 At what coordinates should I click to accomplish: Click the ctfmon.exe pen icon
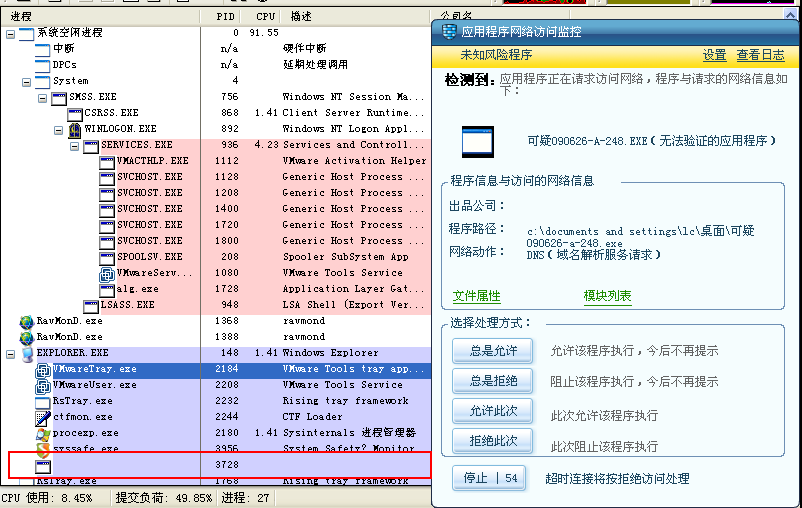pyautogui.click(x=43, y=418)
